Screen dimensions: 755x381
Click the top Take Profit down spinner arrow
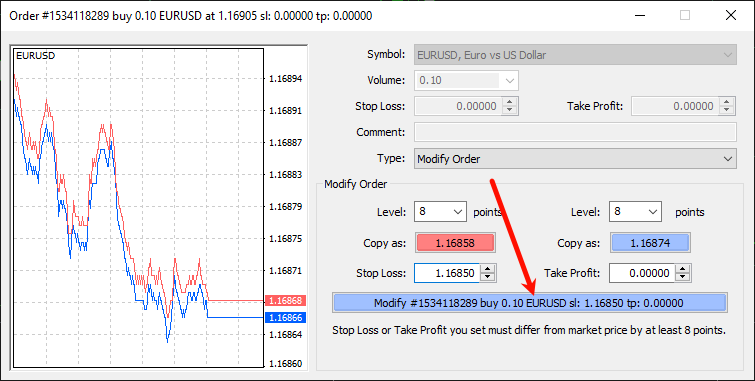click(x=727, y=110)
